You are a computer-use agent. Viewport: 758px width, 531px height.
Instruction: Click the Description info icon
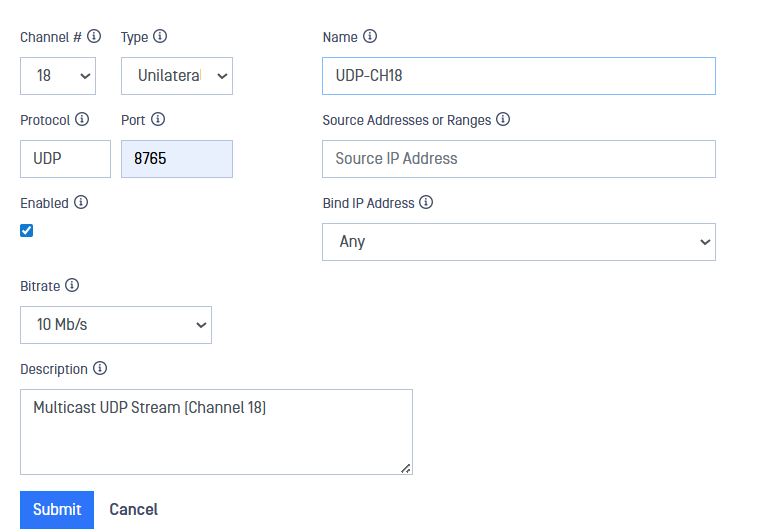(100, 368)
